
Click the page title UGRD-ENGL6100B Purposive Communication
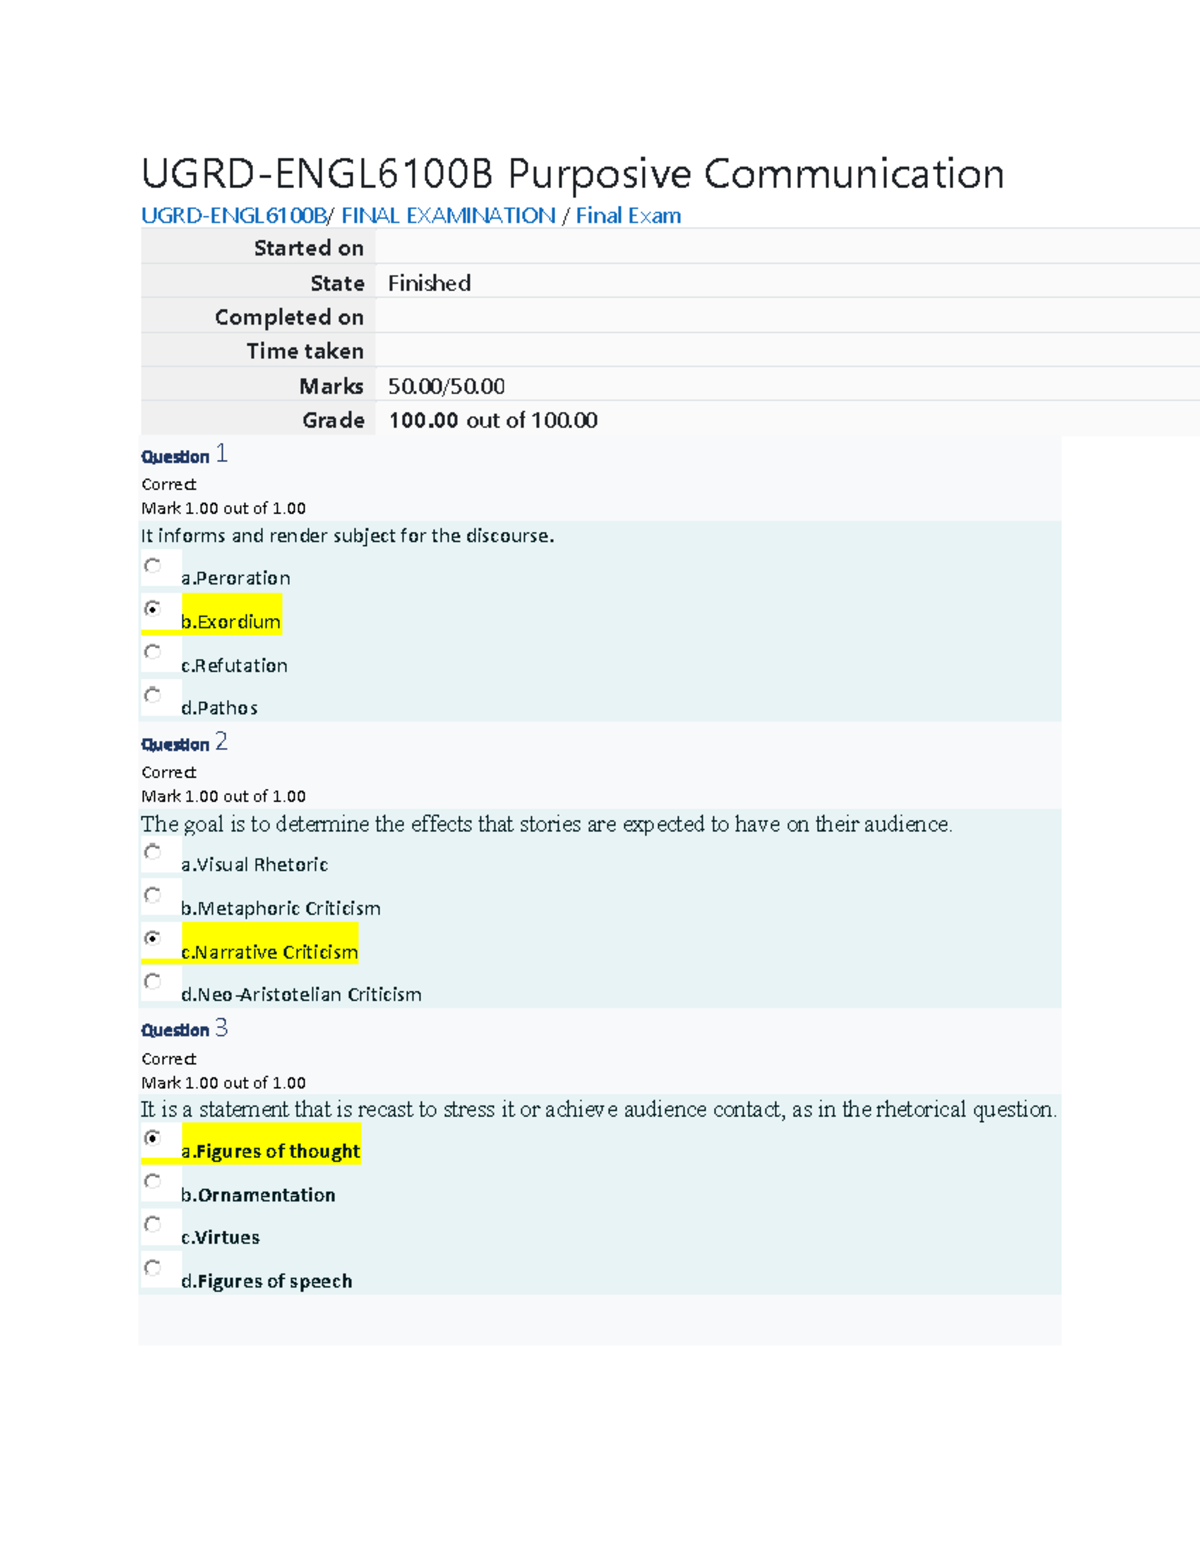(572, 174)
